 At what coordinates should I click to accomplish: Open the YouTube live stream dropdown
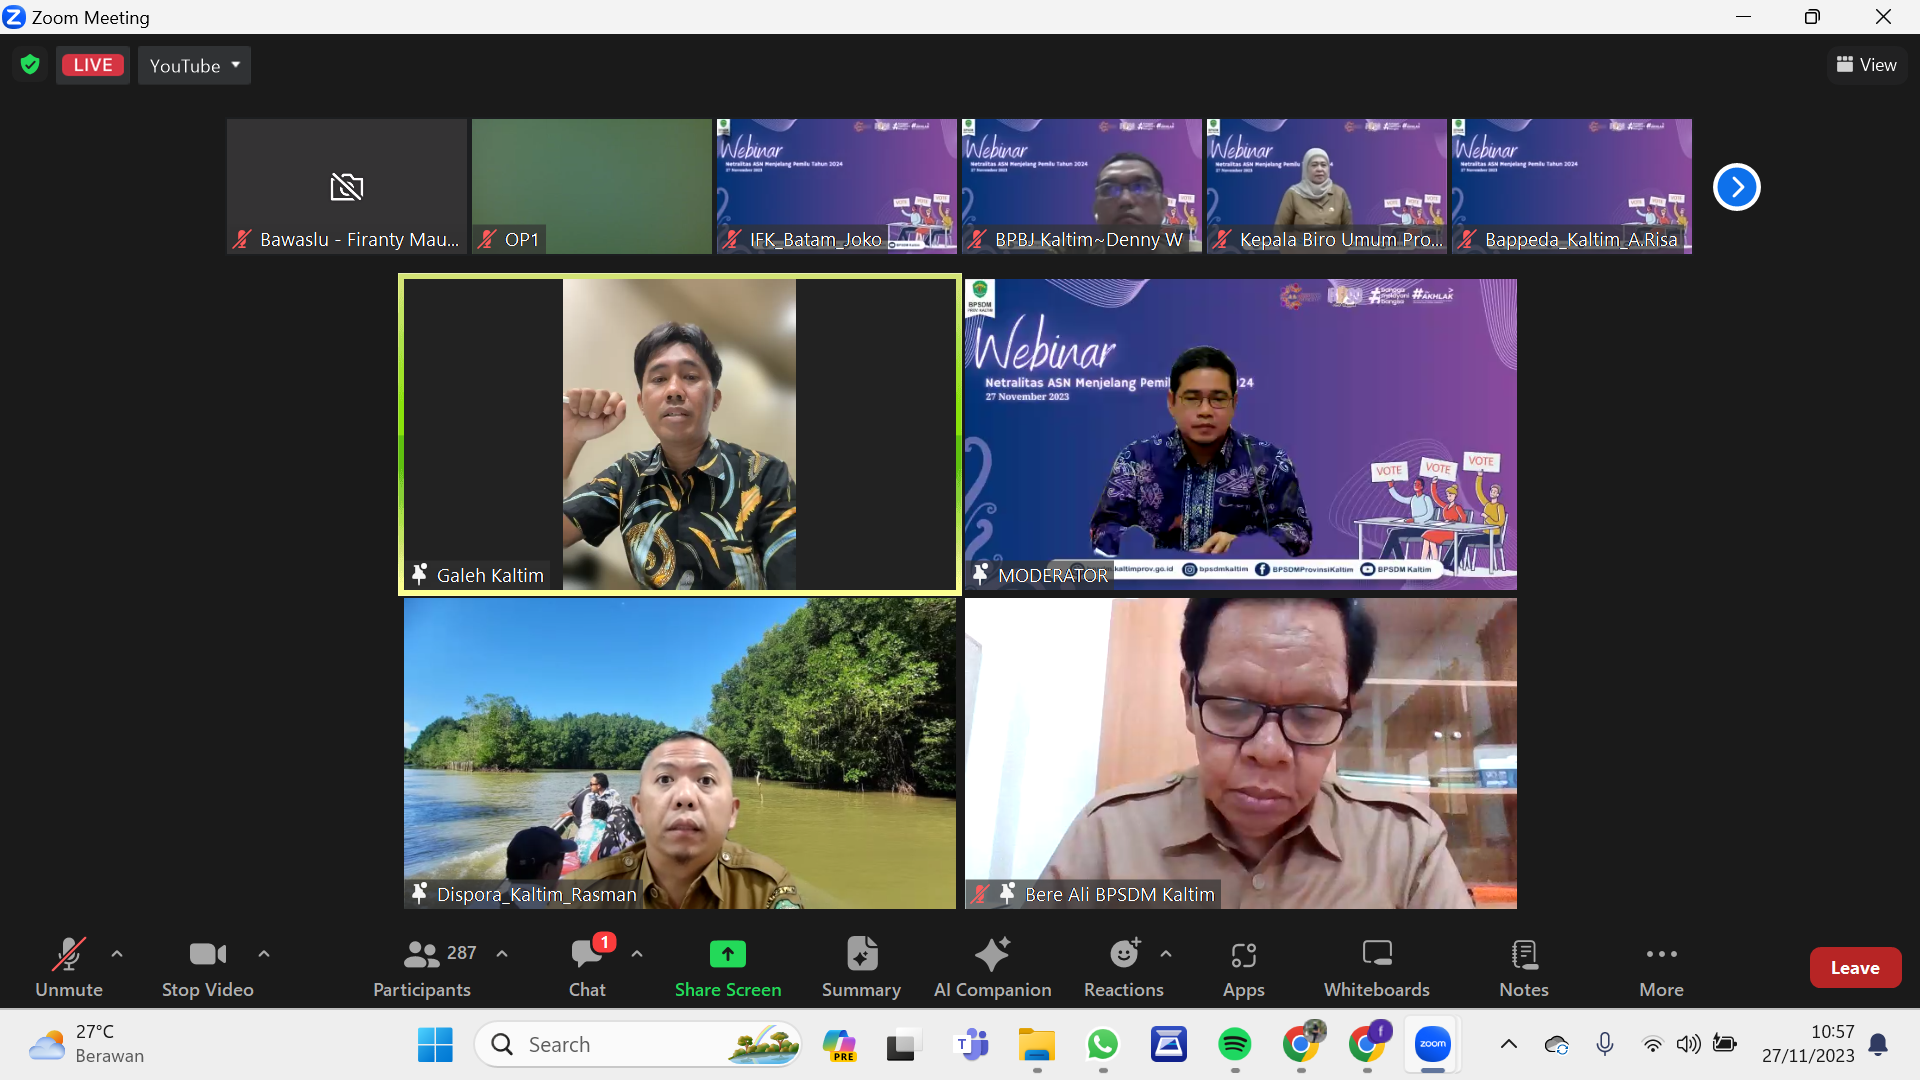click(193, 65)
